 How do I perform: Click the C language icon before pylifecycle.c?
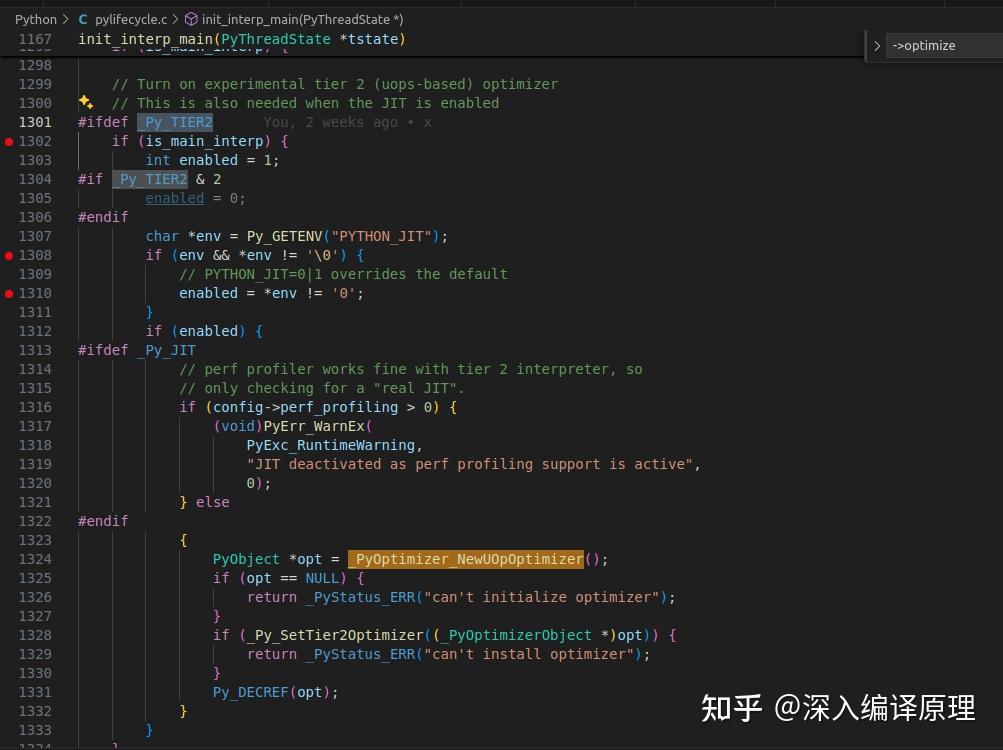click(82, 18)
